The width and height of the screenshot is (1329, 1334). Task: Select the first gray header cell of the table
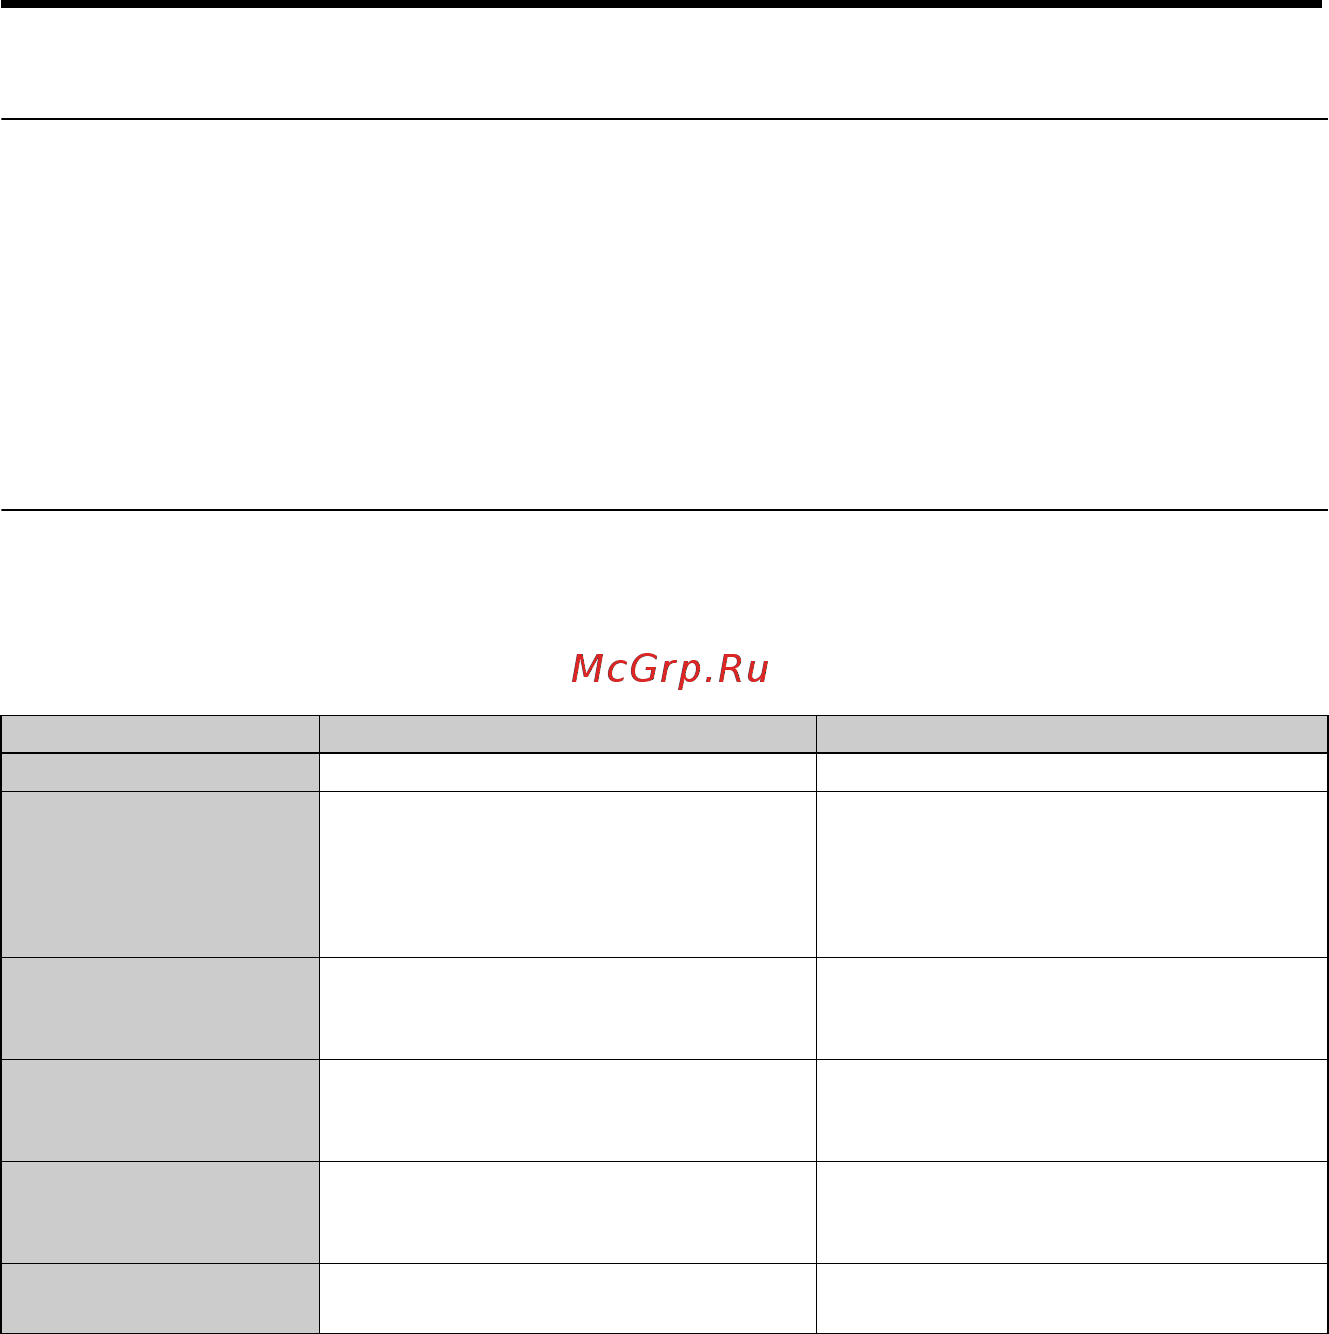(160, 734)
